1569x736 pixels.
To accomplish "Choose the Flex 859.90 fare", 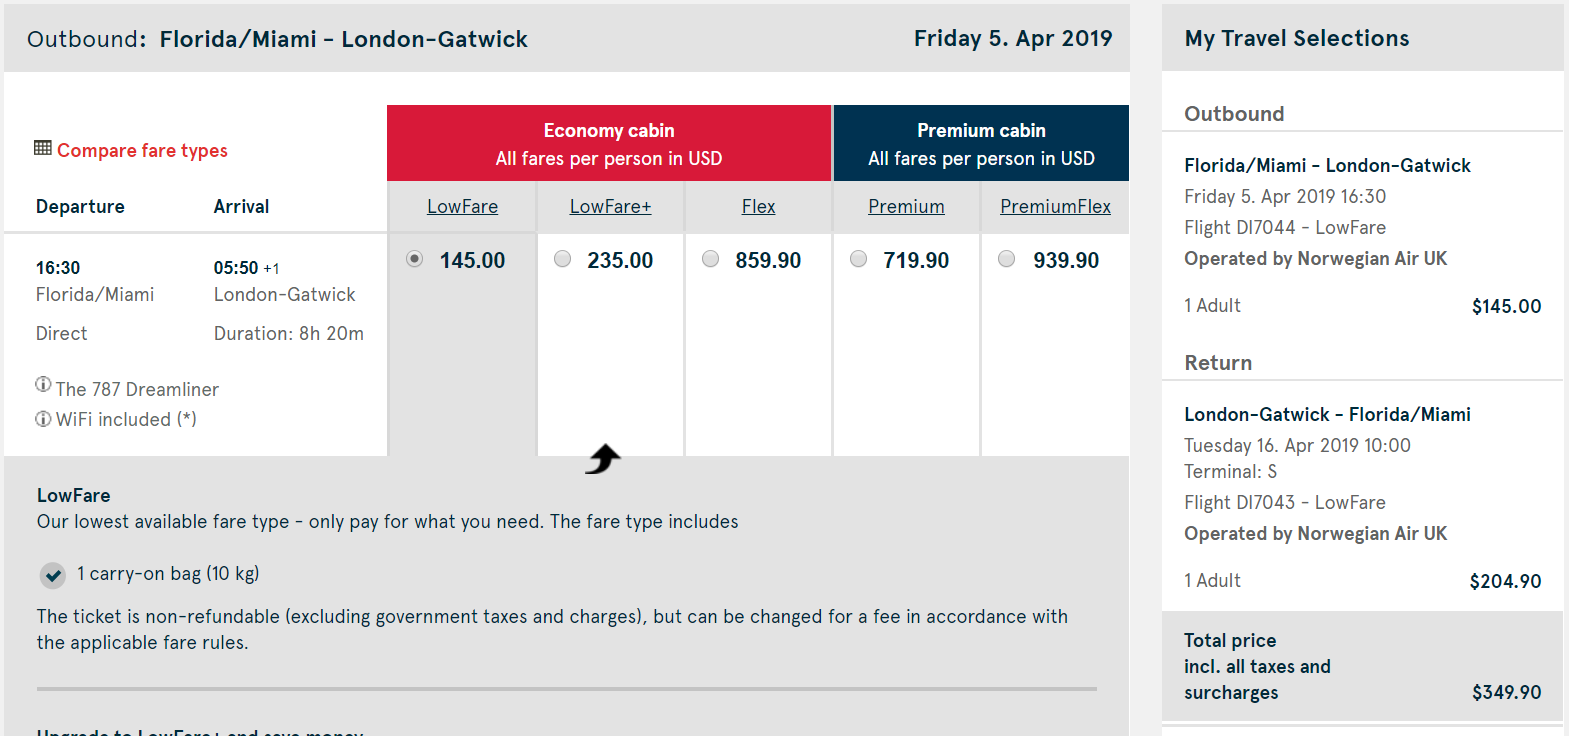I will click(x=711, y=259).
